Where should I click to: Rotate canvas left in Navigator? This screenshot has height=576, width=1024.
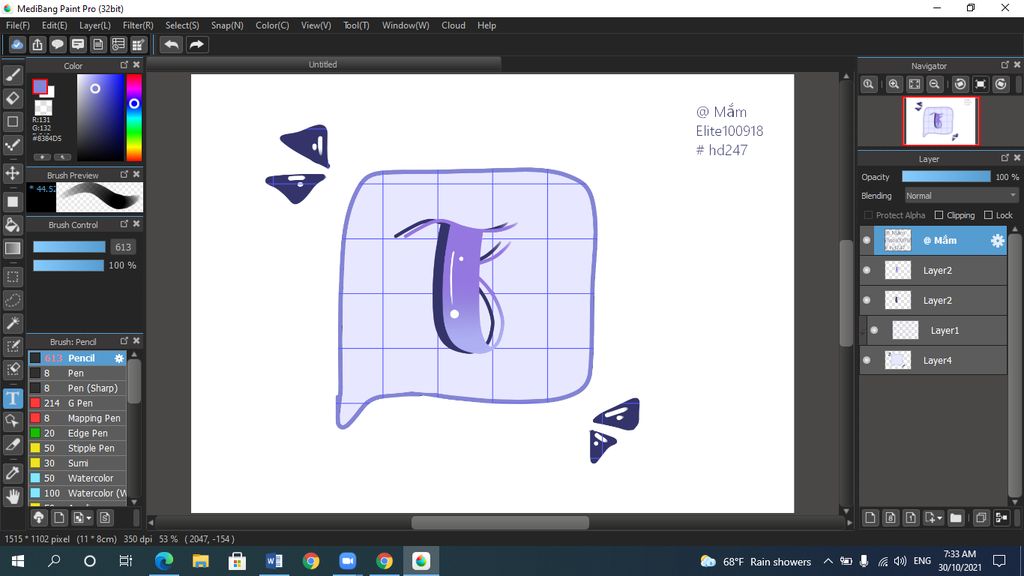[960, 84]
